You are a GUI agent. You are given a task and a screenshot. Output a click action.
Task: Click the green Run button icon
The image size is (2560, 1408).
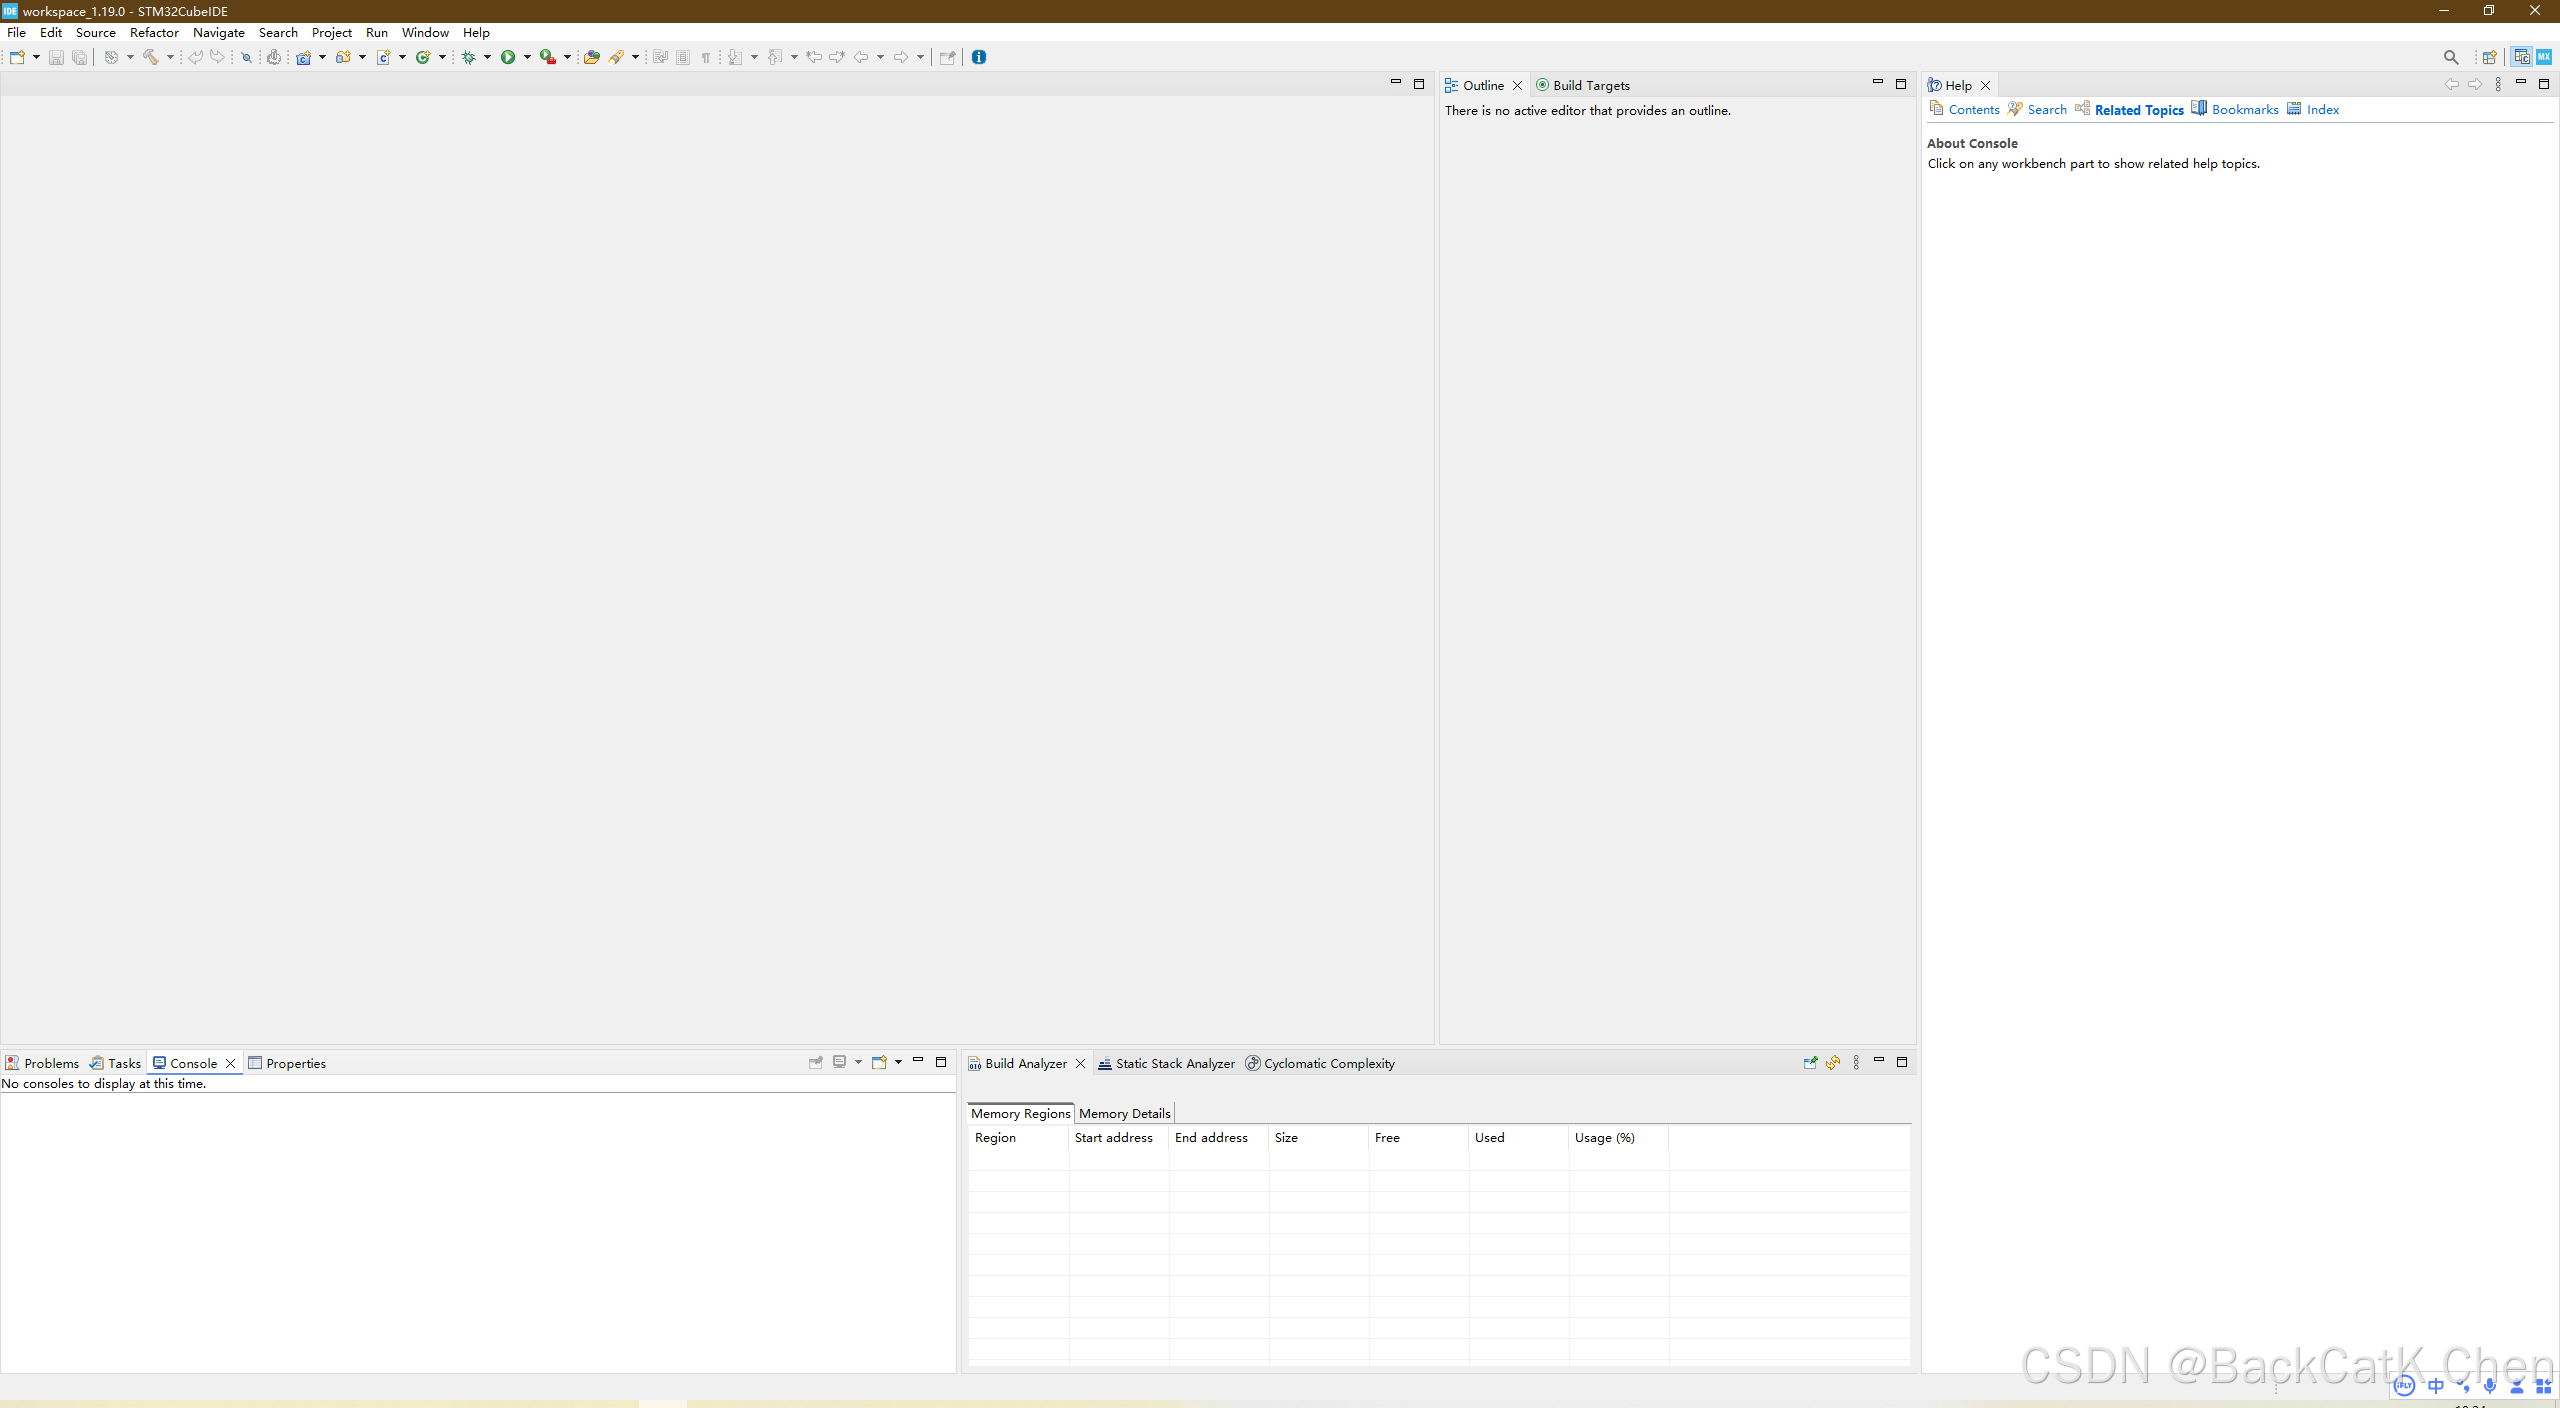pyautogui.click(x=508, y=57)
